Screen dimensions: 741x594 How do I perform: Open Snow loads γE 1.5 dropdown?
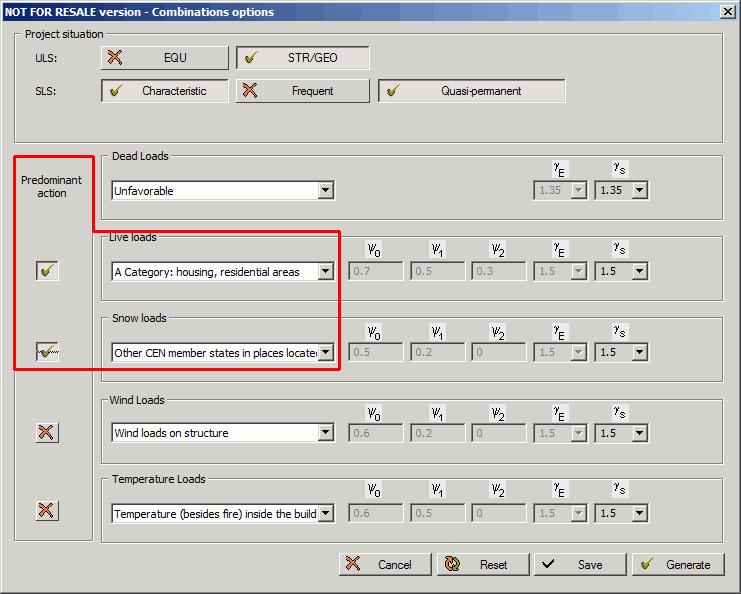click(560, 352)
